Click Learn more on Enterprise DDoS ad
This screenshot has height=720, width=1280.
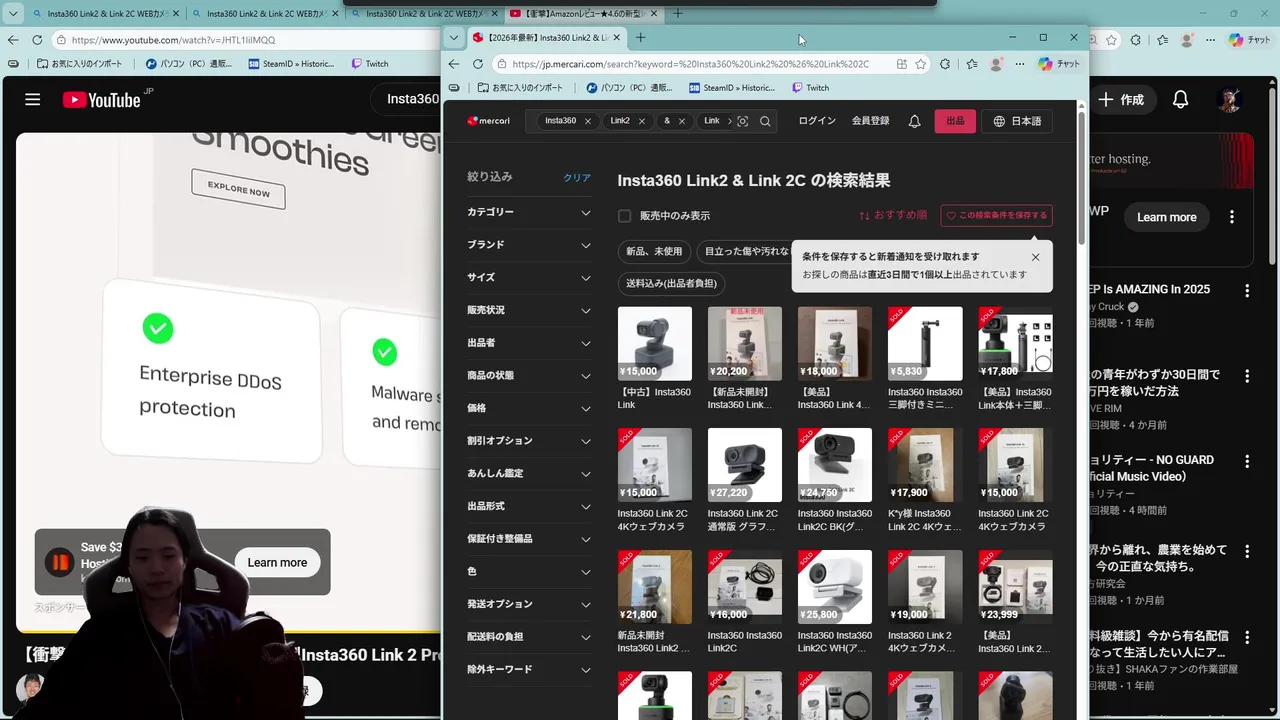277,563
